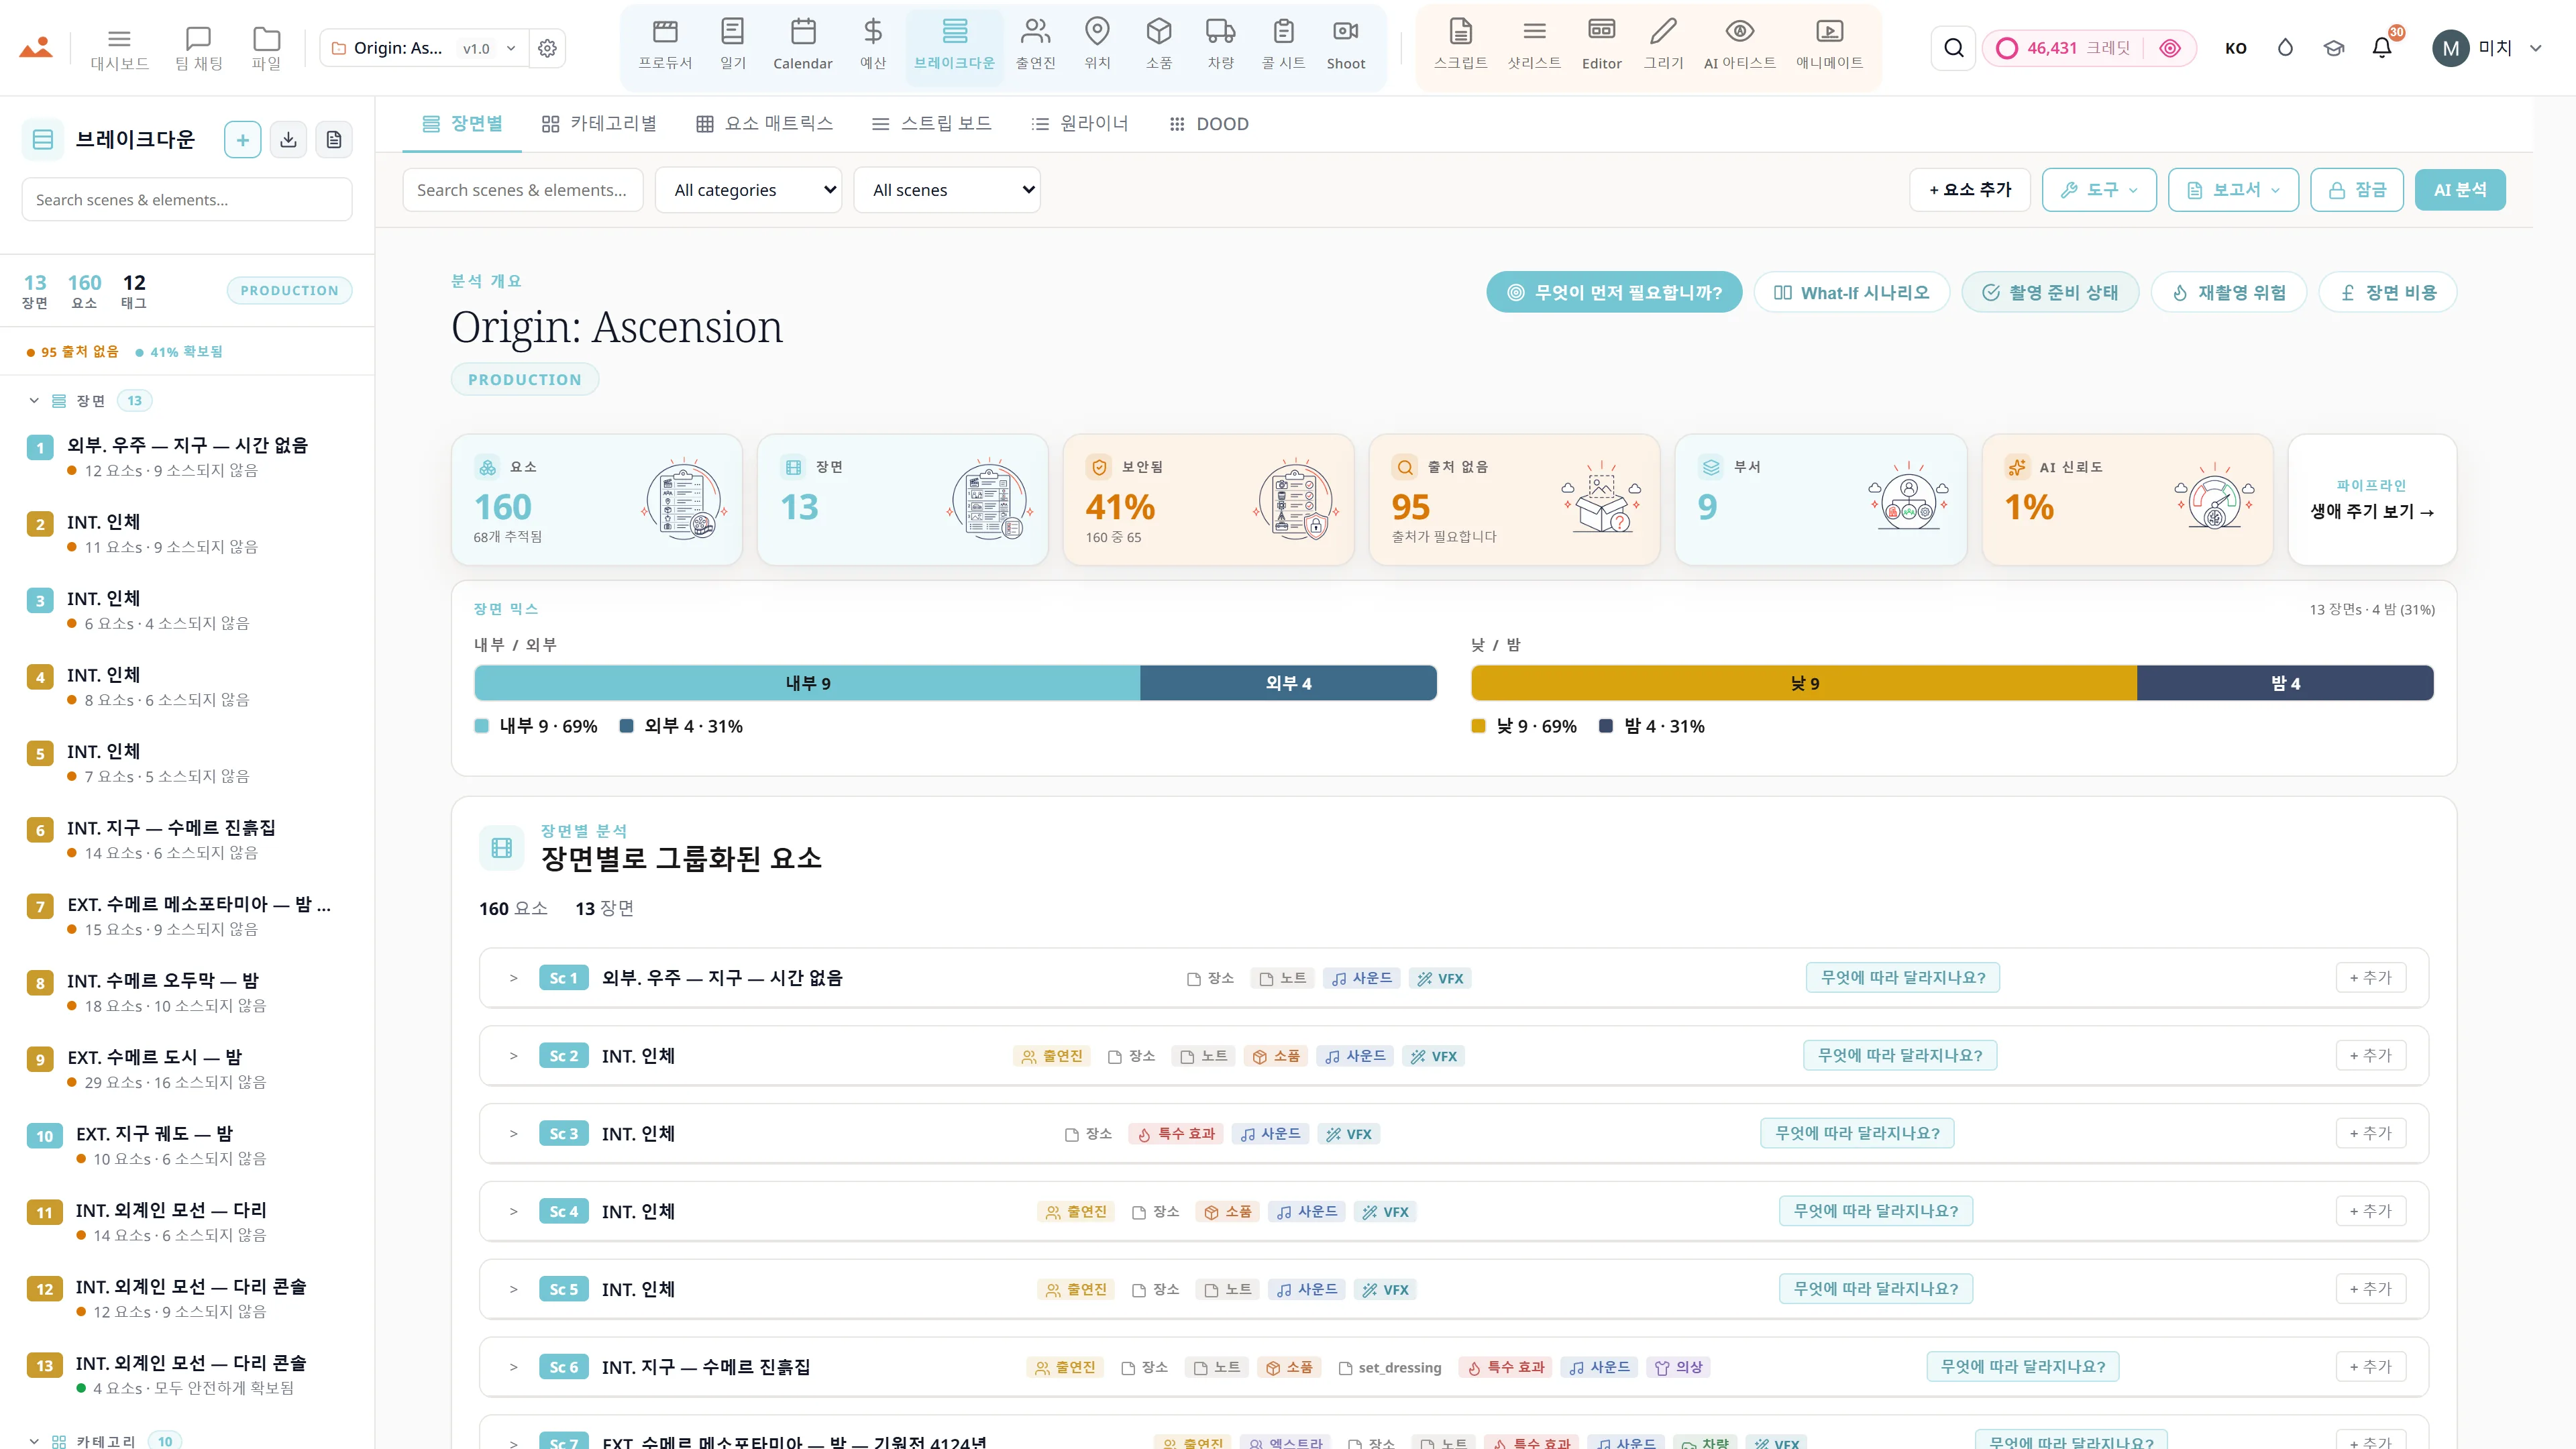
Task: Click the 밤 4 bar segment
Action: (x=2285, y=683)
